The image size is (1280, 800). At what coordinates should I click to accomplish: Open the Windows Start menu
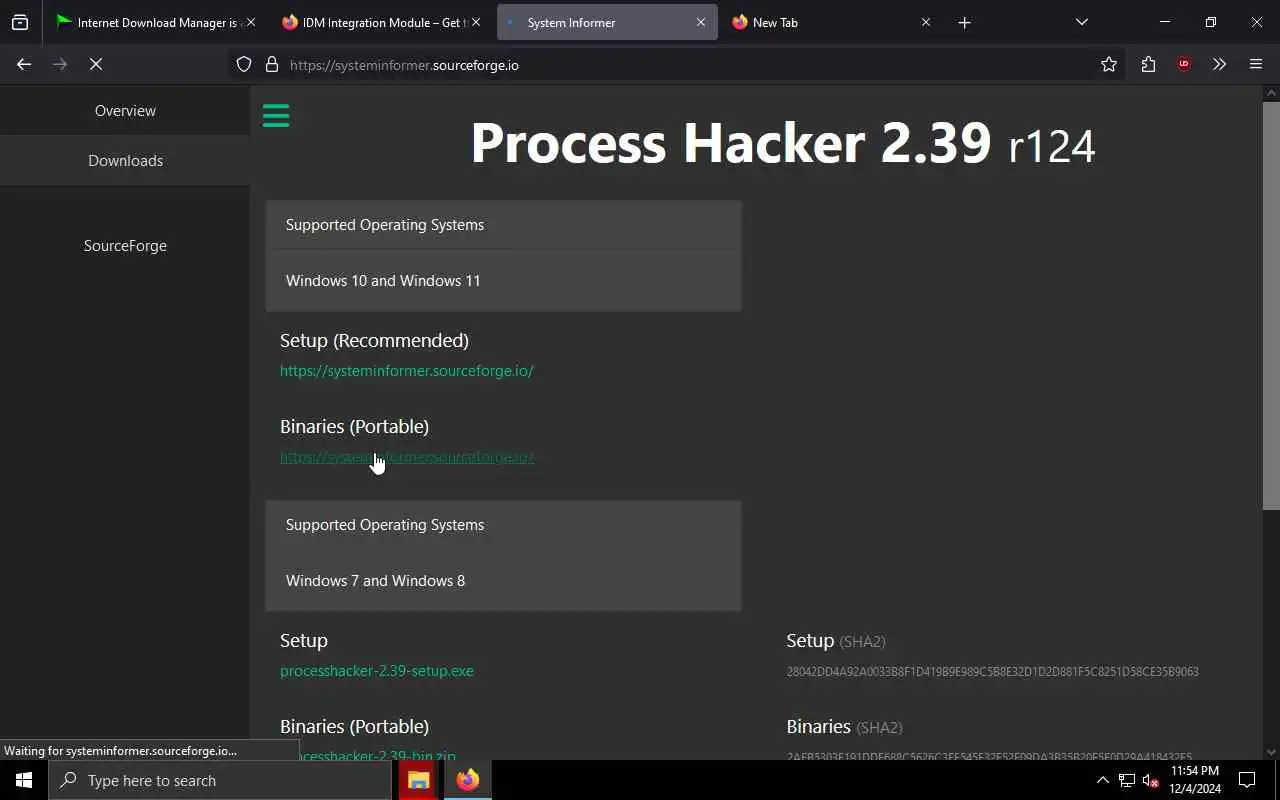24,780
